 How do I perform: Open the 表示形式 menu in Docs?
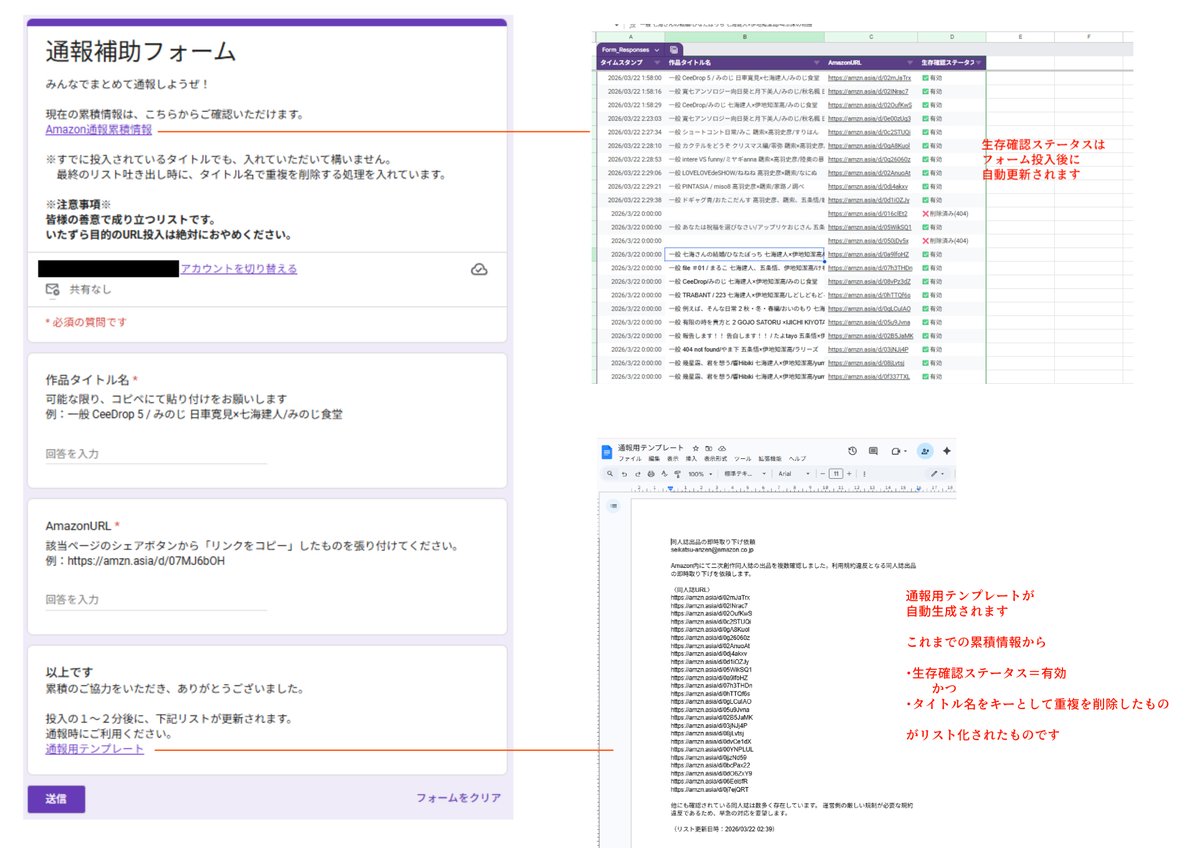(x=715, y=459)
